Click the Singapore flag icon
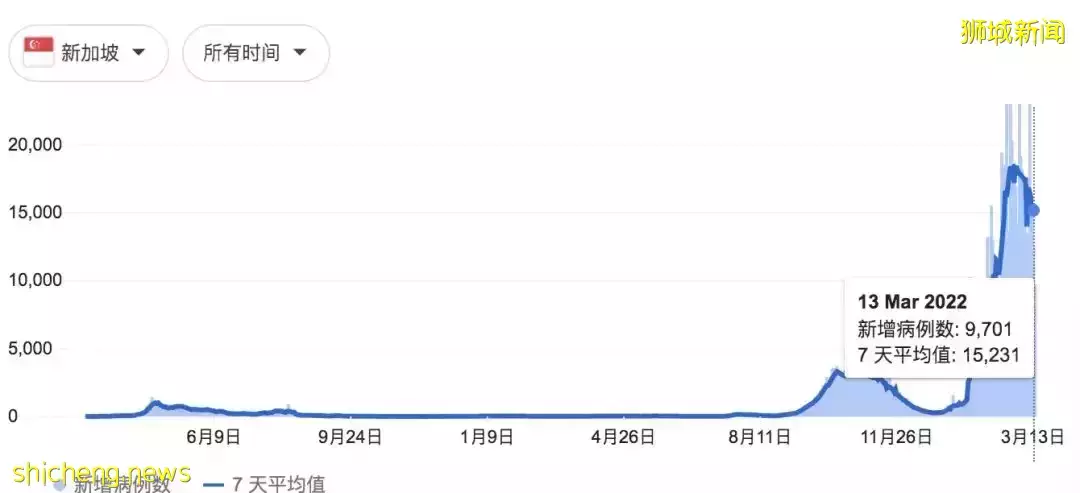The width and height of the screenshot is (1080, 493). pos(39,52)
